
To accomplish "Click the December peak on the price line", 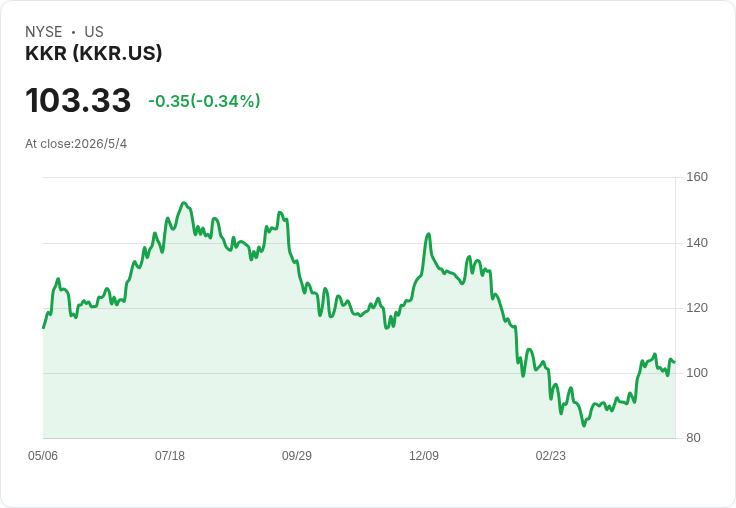I will point(428,234).
